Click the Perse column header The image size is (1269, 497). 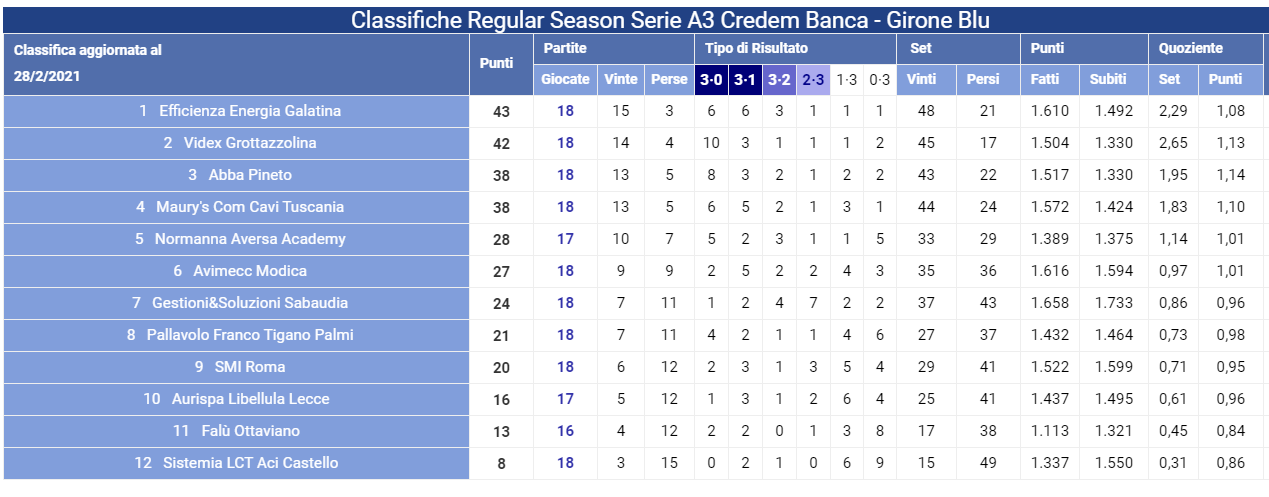(669, 80)
